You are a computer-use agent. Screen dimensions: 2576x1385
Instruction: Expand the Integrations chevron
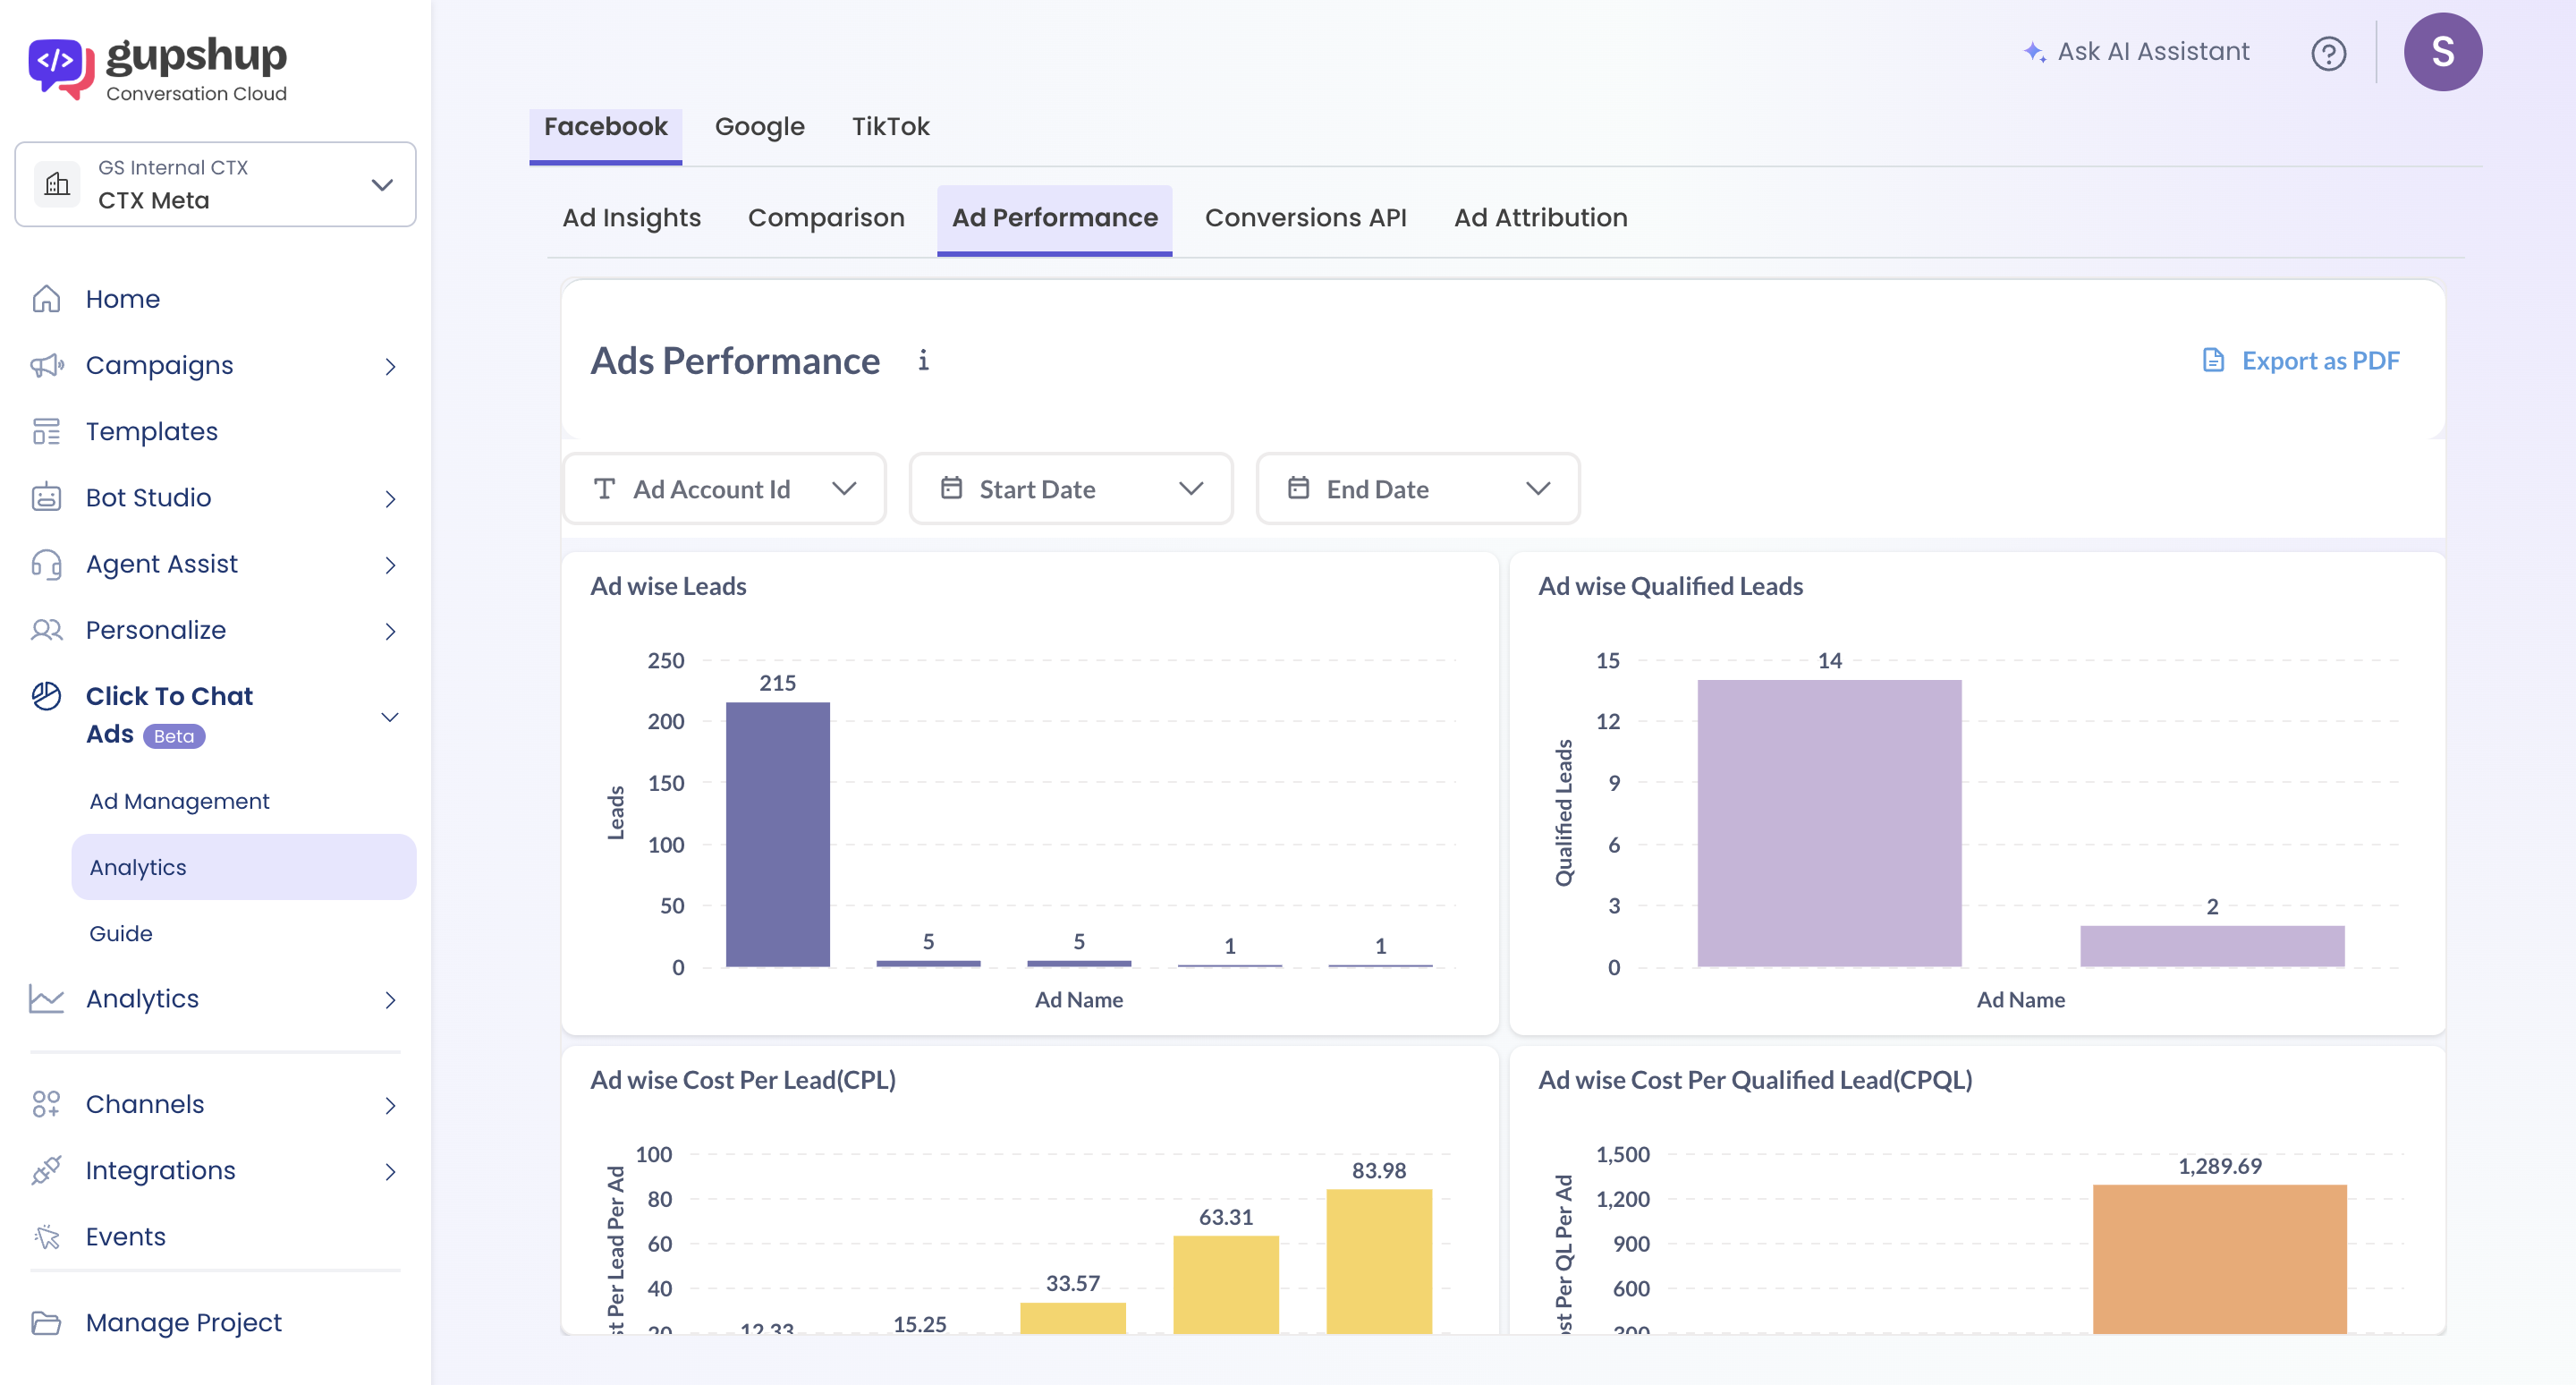click(x=390, y=1172)
